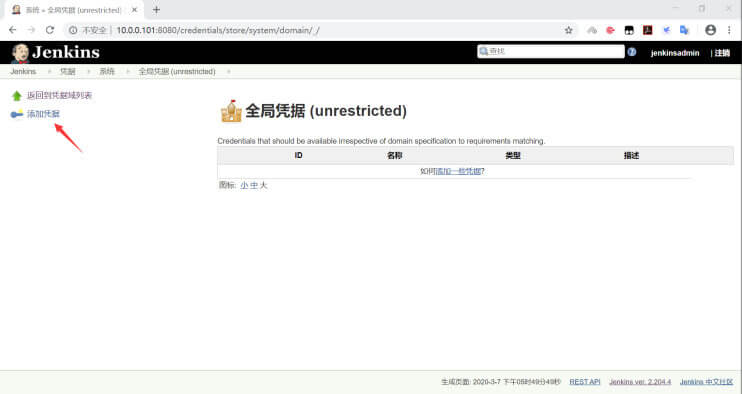
Task: Open the 添加凭据 sidebar link
Action: (x=43, y=114)
